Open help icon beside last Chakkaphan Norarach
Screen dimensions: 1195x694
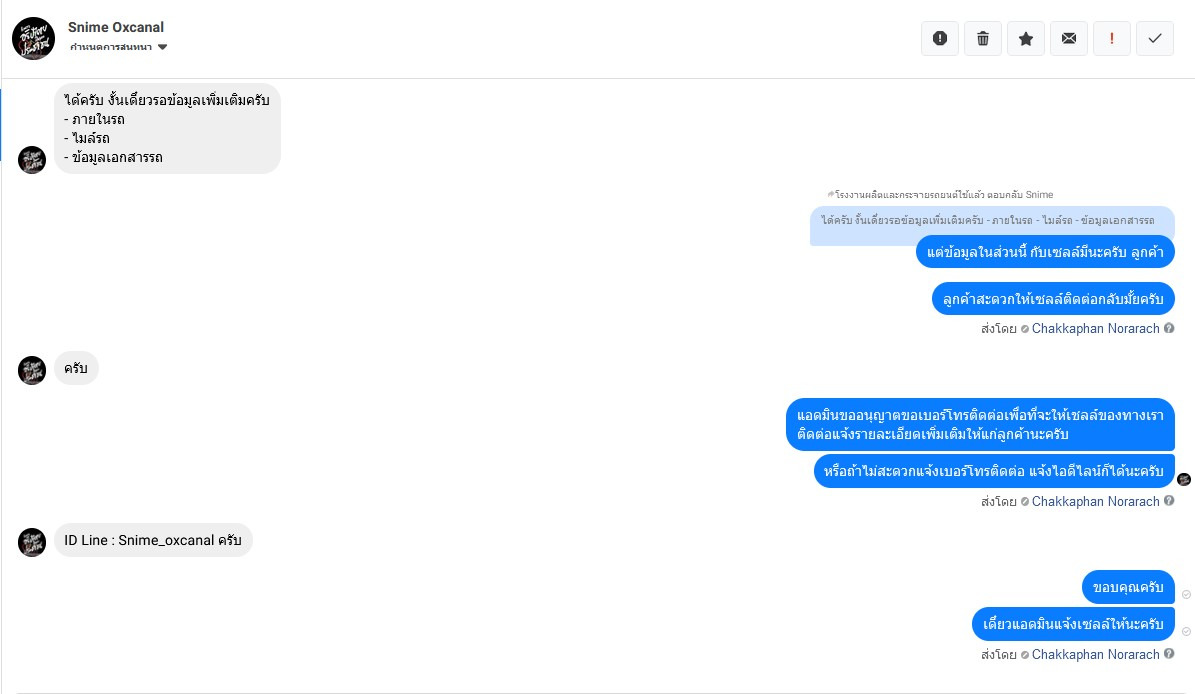1169,654
